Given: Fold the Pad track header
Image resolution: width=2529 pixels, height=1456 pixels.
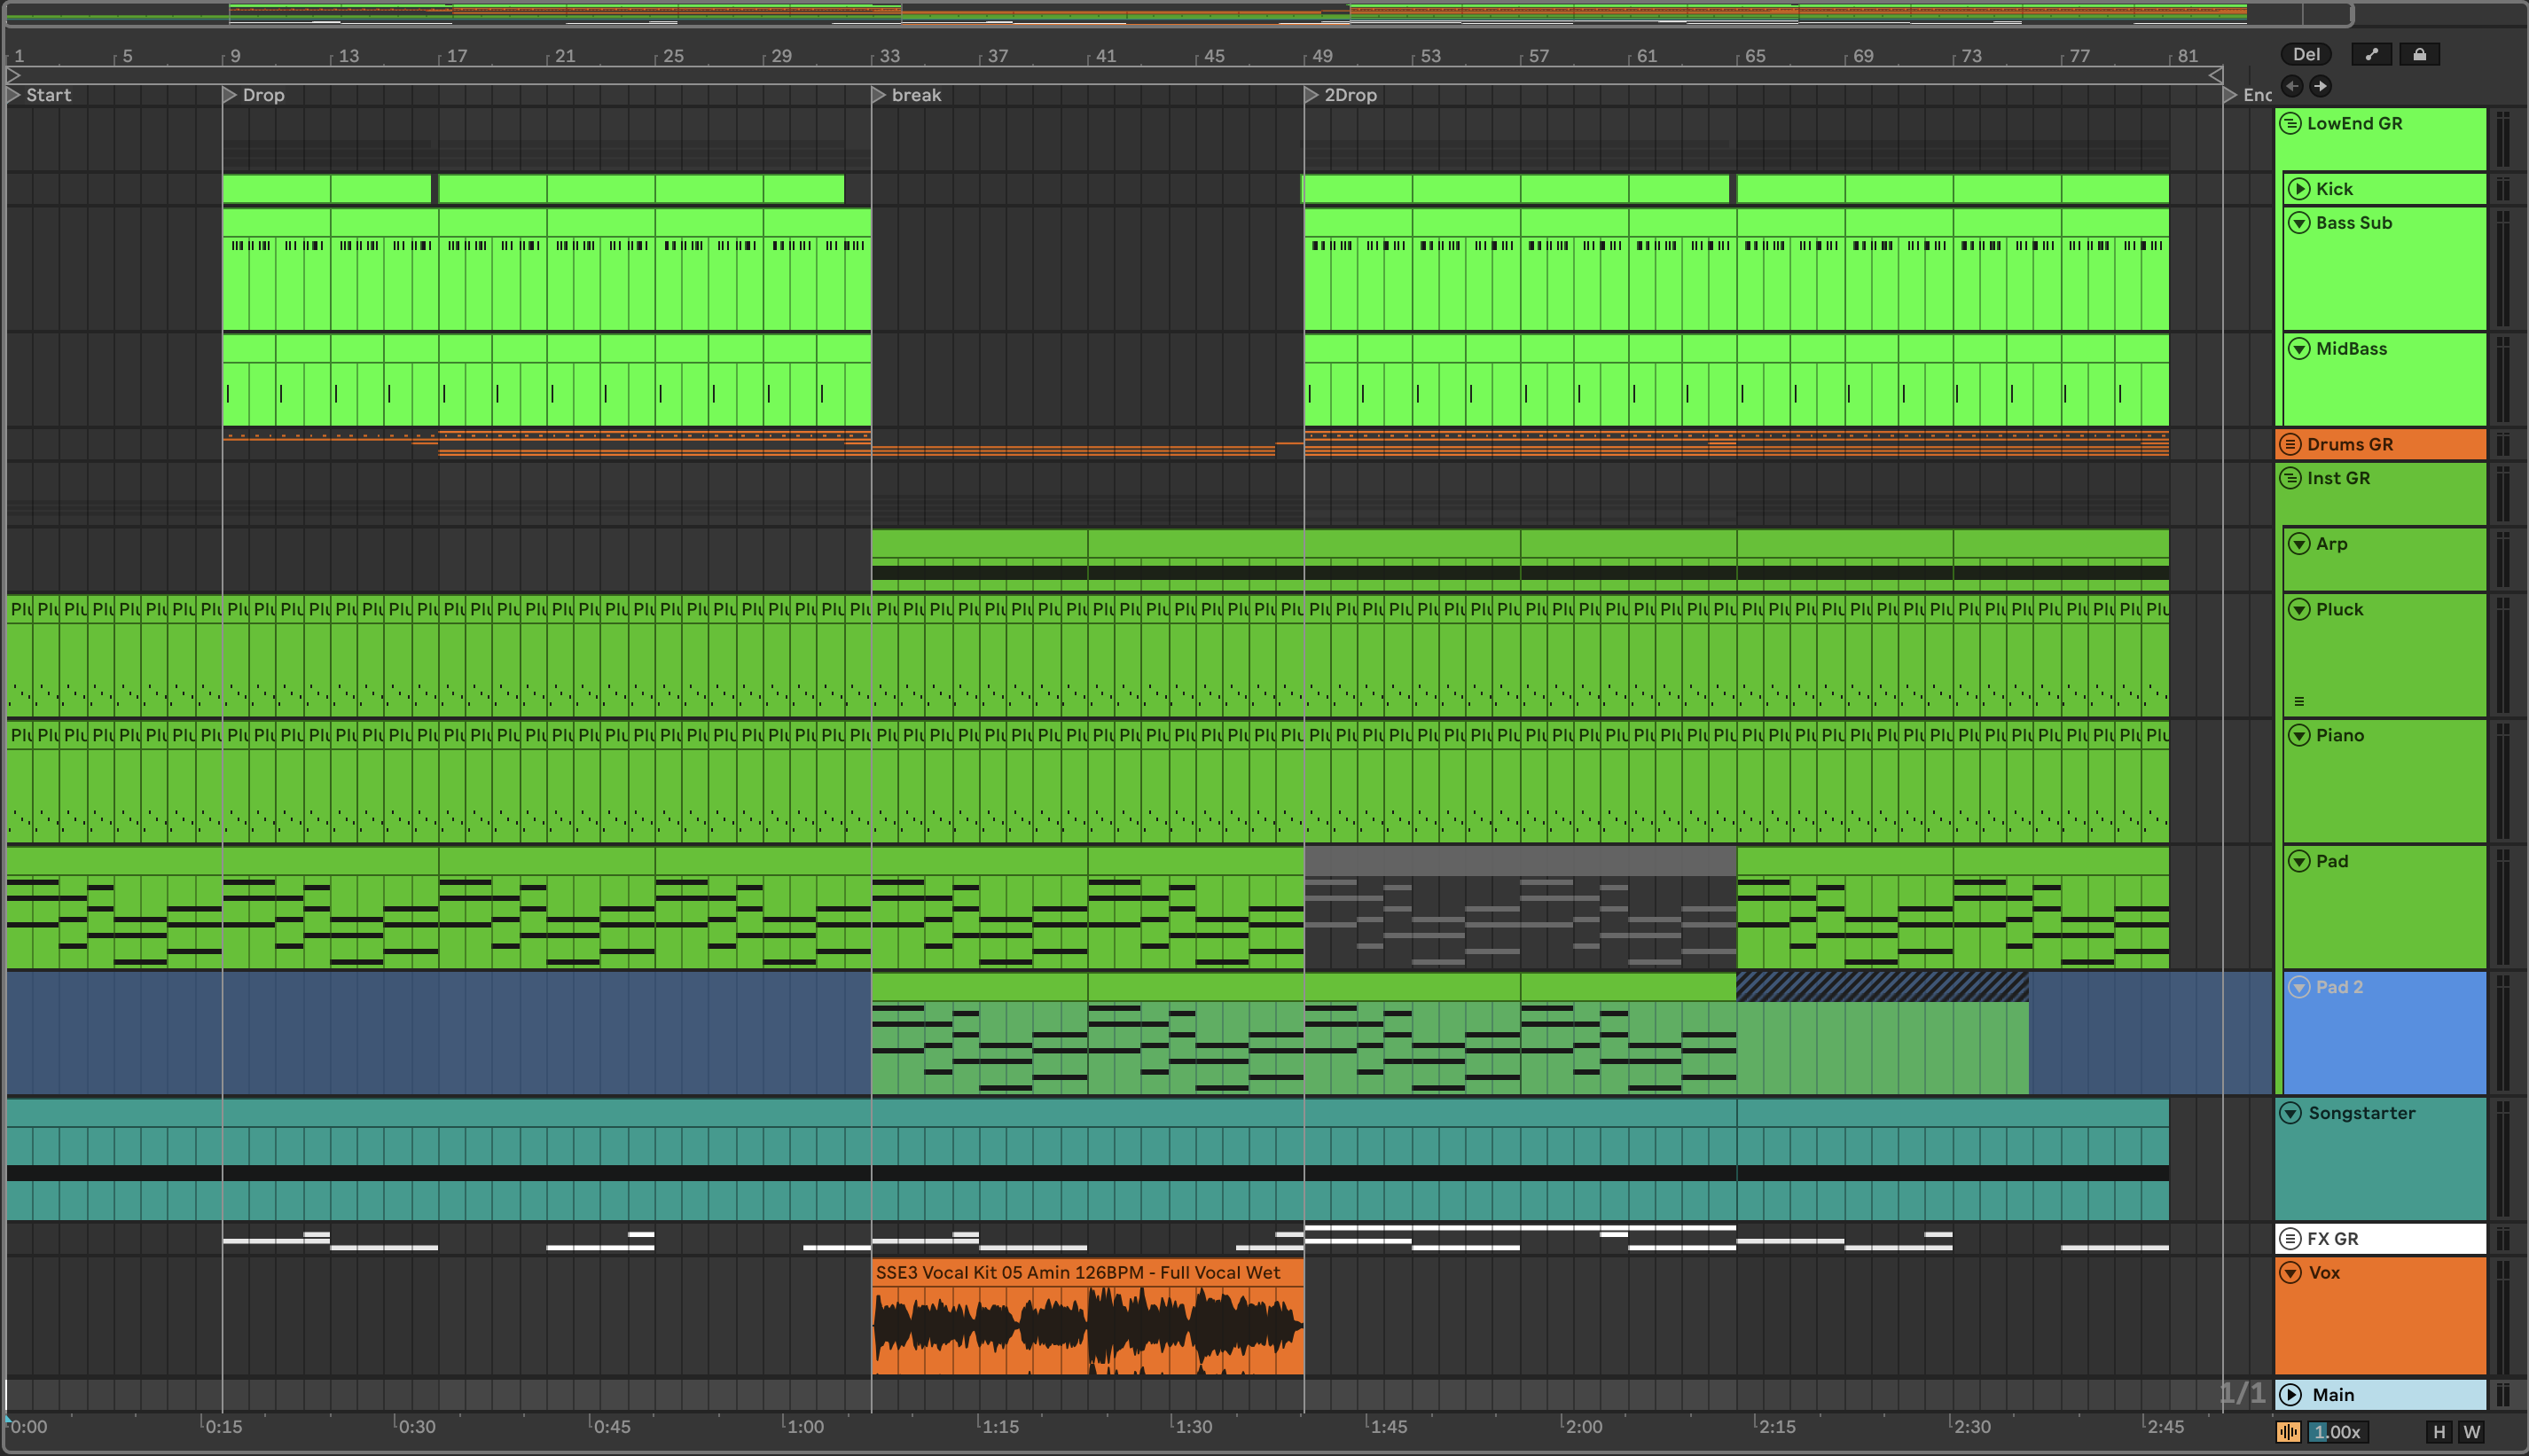Looking at the screenshot, I should (x=2299, y=861).
